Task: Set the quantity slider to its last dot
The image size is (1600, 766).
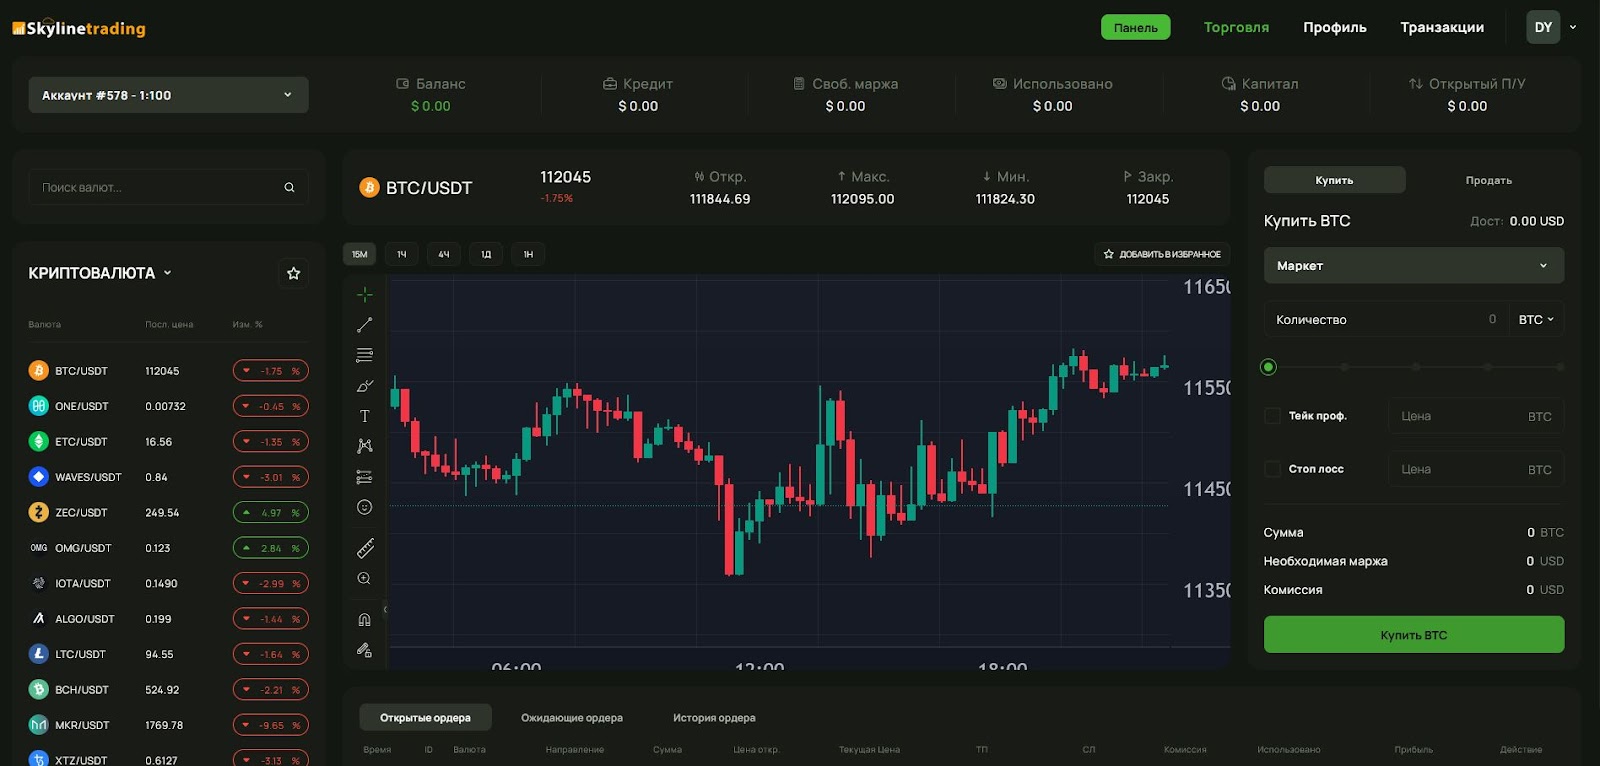Action: pos(1560,367)
